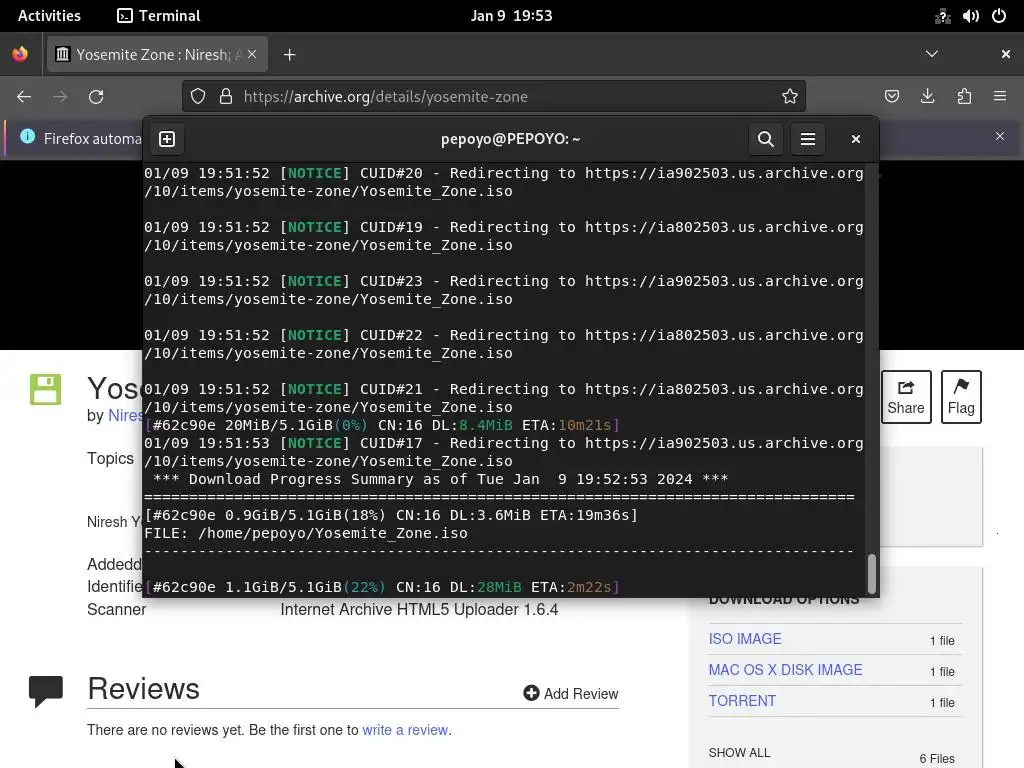
Task: Click the volume speaker icon
Action: (970, 16)
